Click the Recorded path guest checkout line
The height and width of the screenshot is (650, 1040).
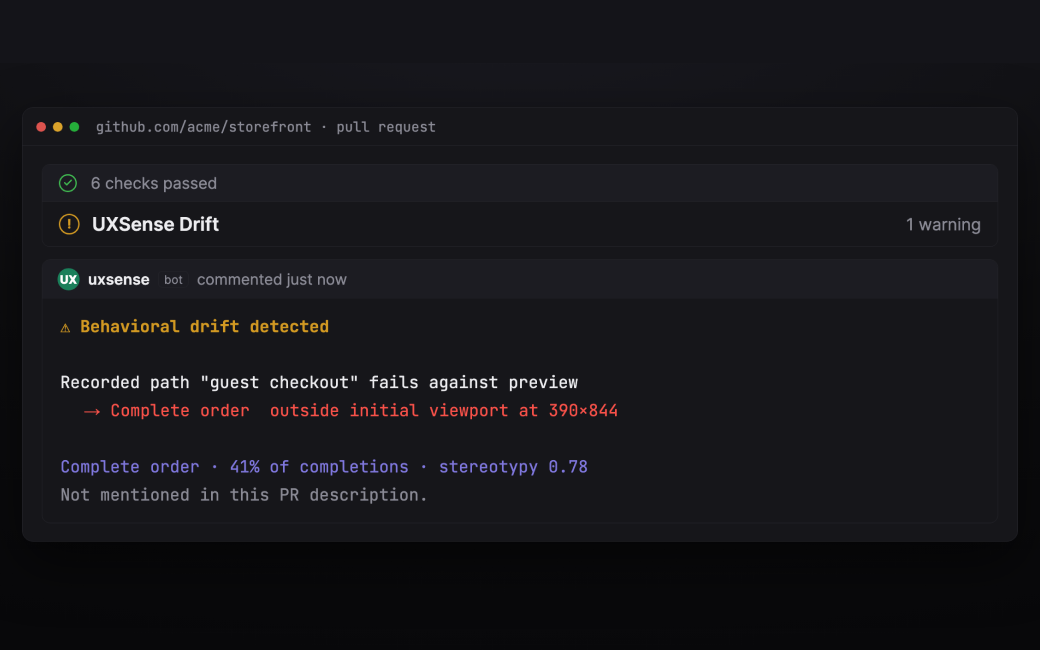[319, 383]
